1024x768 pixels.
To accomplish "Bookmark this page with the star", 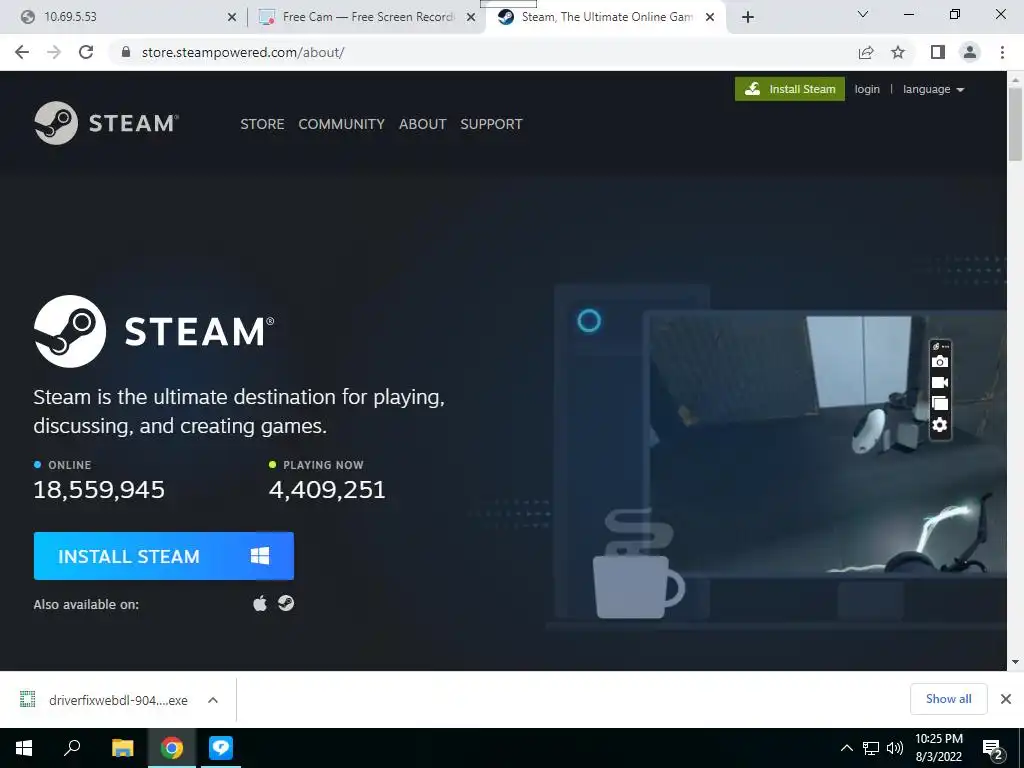I will (x=898, y=52).
